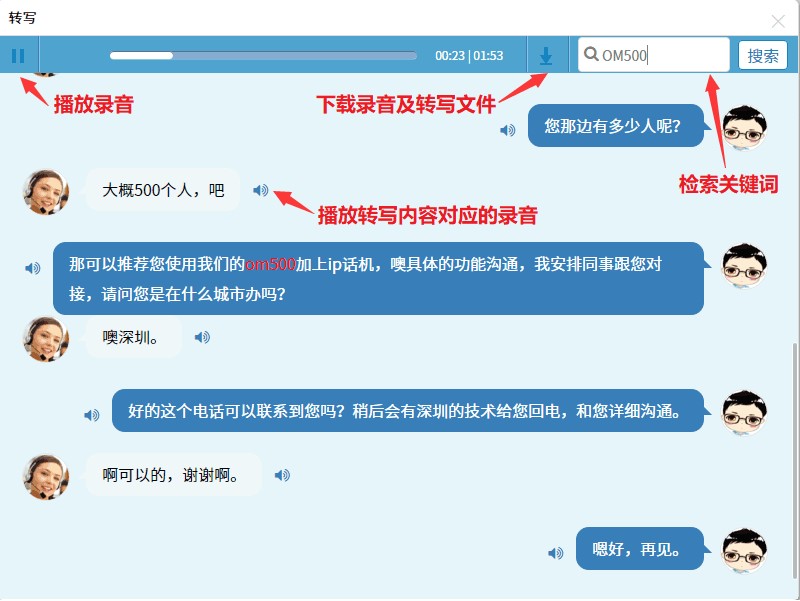This screenshot has width=800, height=601.
Task: Click the vertical scrollbar of the transcript
Action: coord(795,450)
